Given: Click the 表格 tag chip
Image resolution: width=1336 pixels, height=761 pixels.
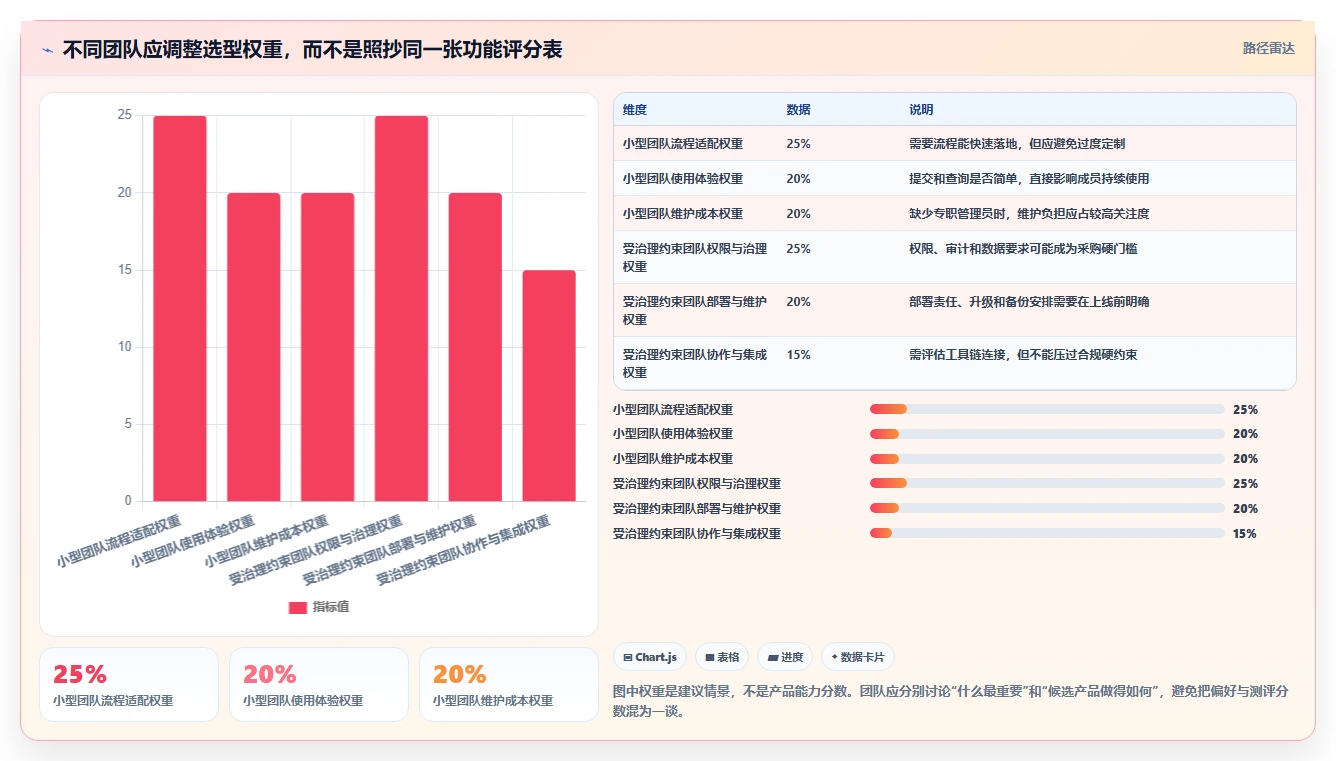Looking at the screenshot, I should (x=722, y=657).
